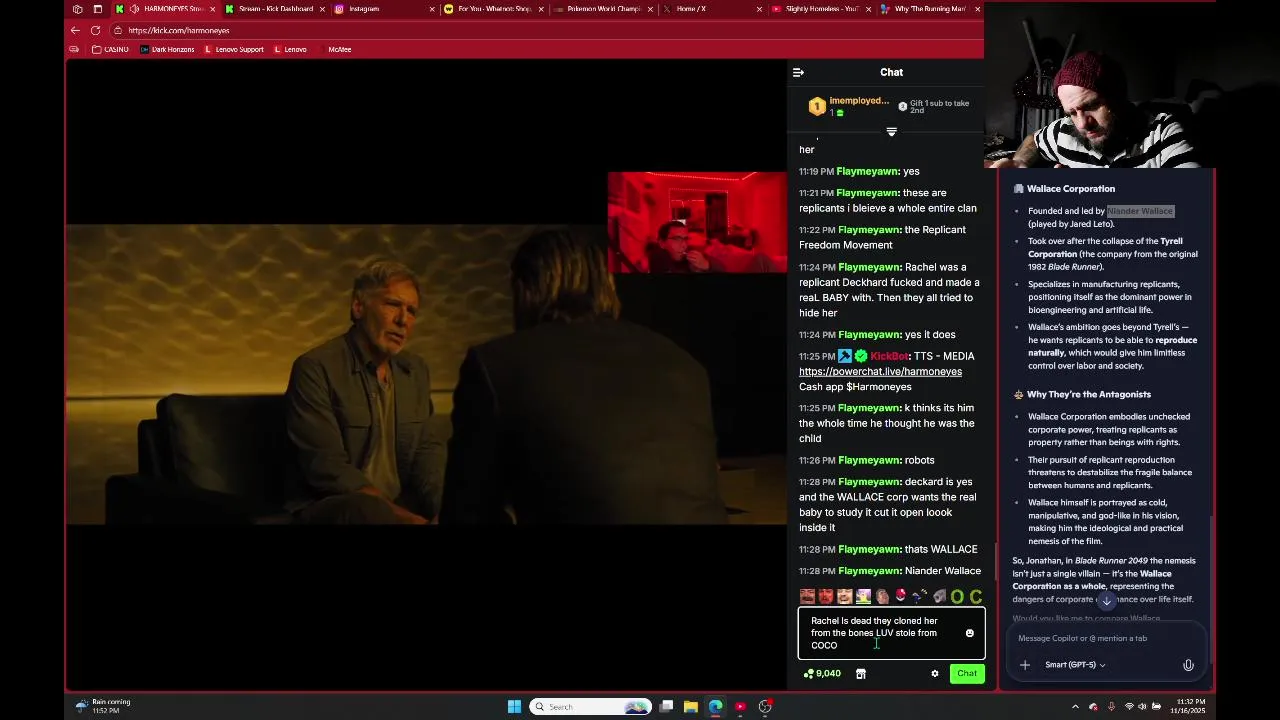
Task: Open Task View on the taskbar
Action: pyautogui.click(x=666, y=707)
